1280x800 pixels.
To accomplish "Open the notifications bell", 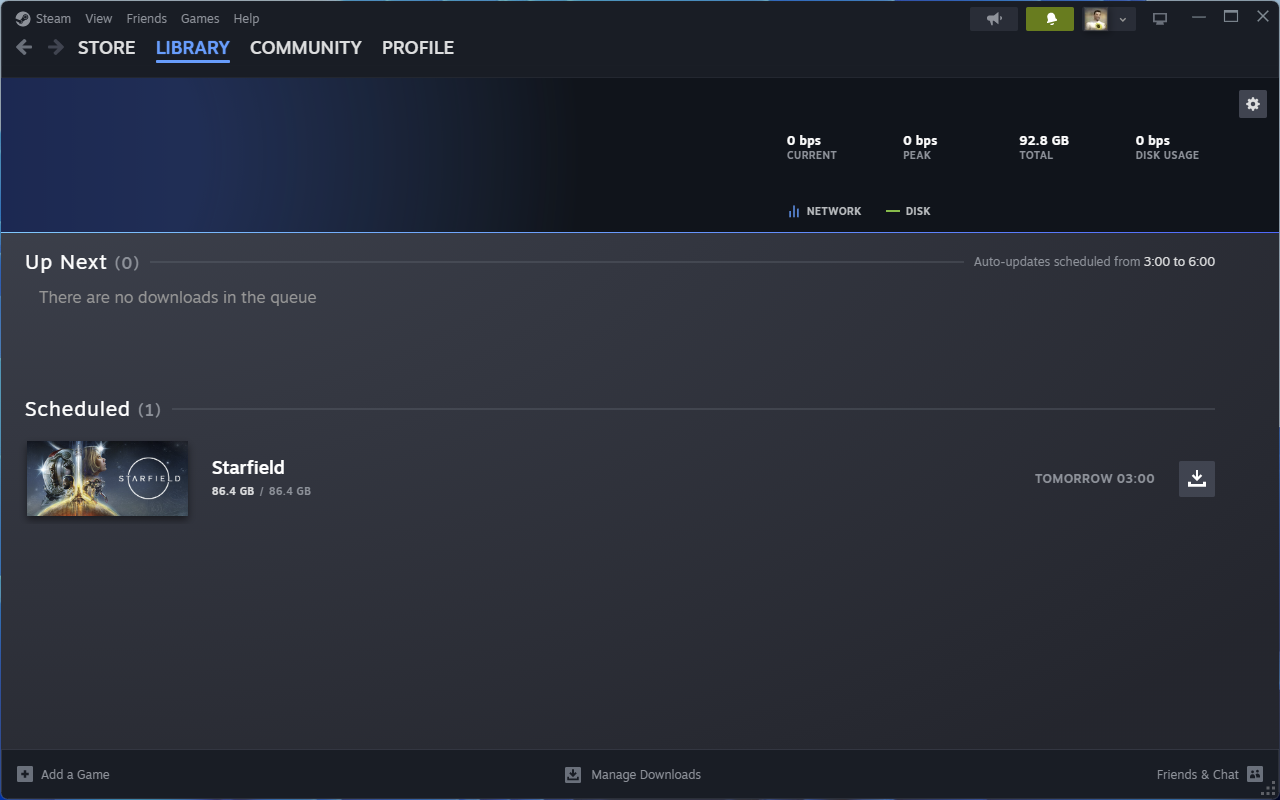I will (x=1050, y=19).
